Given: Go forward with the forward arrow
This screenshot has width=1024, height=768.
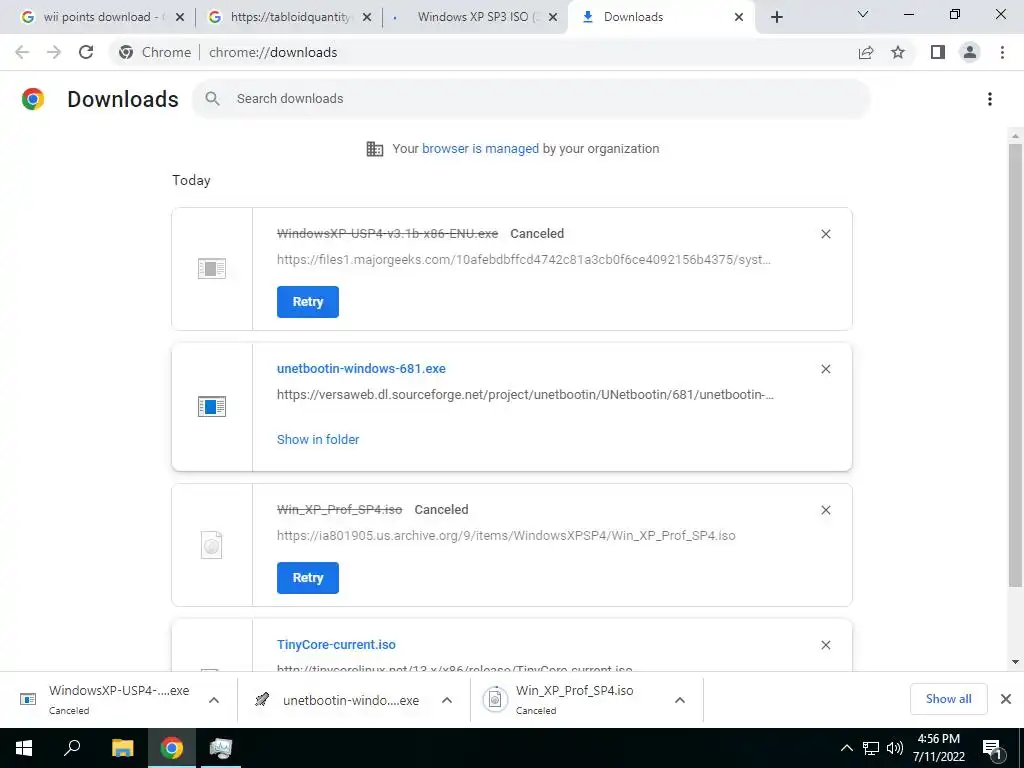Looking at the screenshot, I should tap(54, 52).
